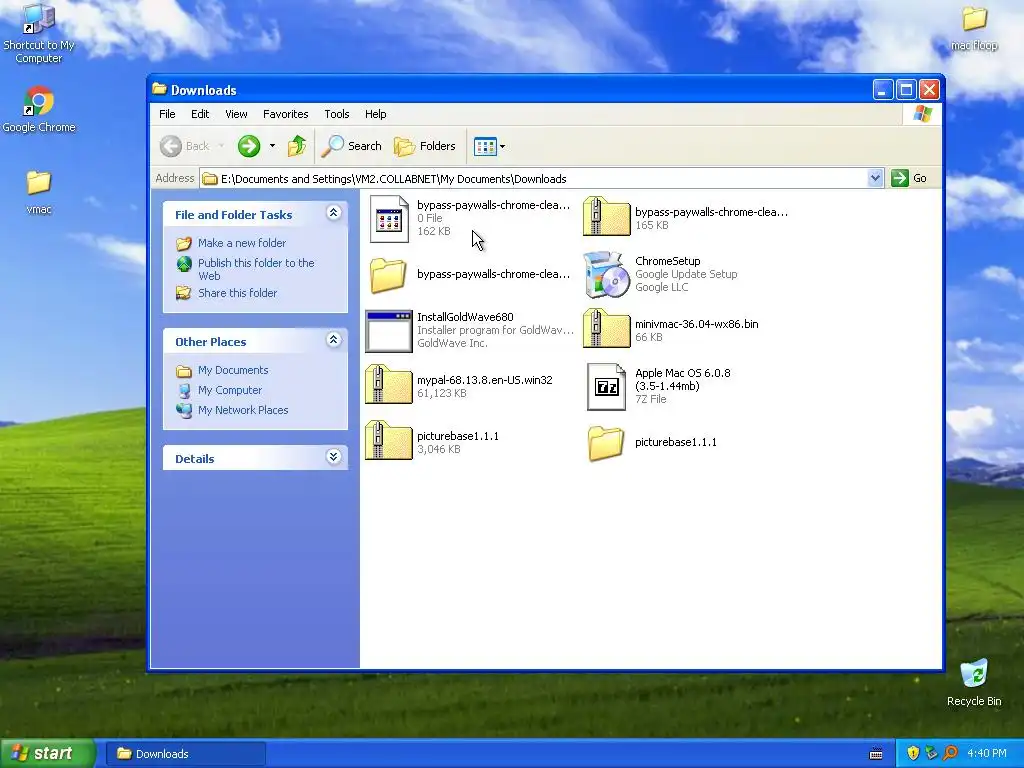Click the network connection tray icon
The image size is (1024, 768).
pos(931,754)
